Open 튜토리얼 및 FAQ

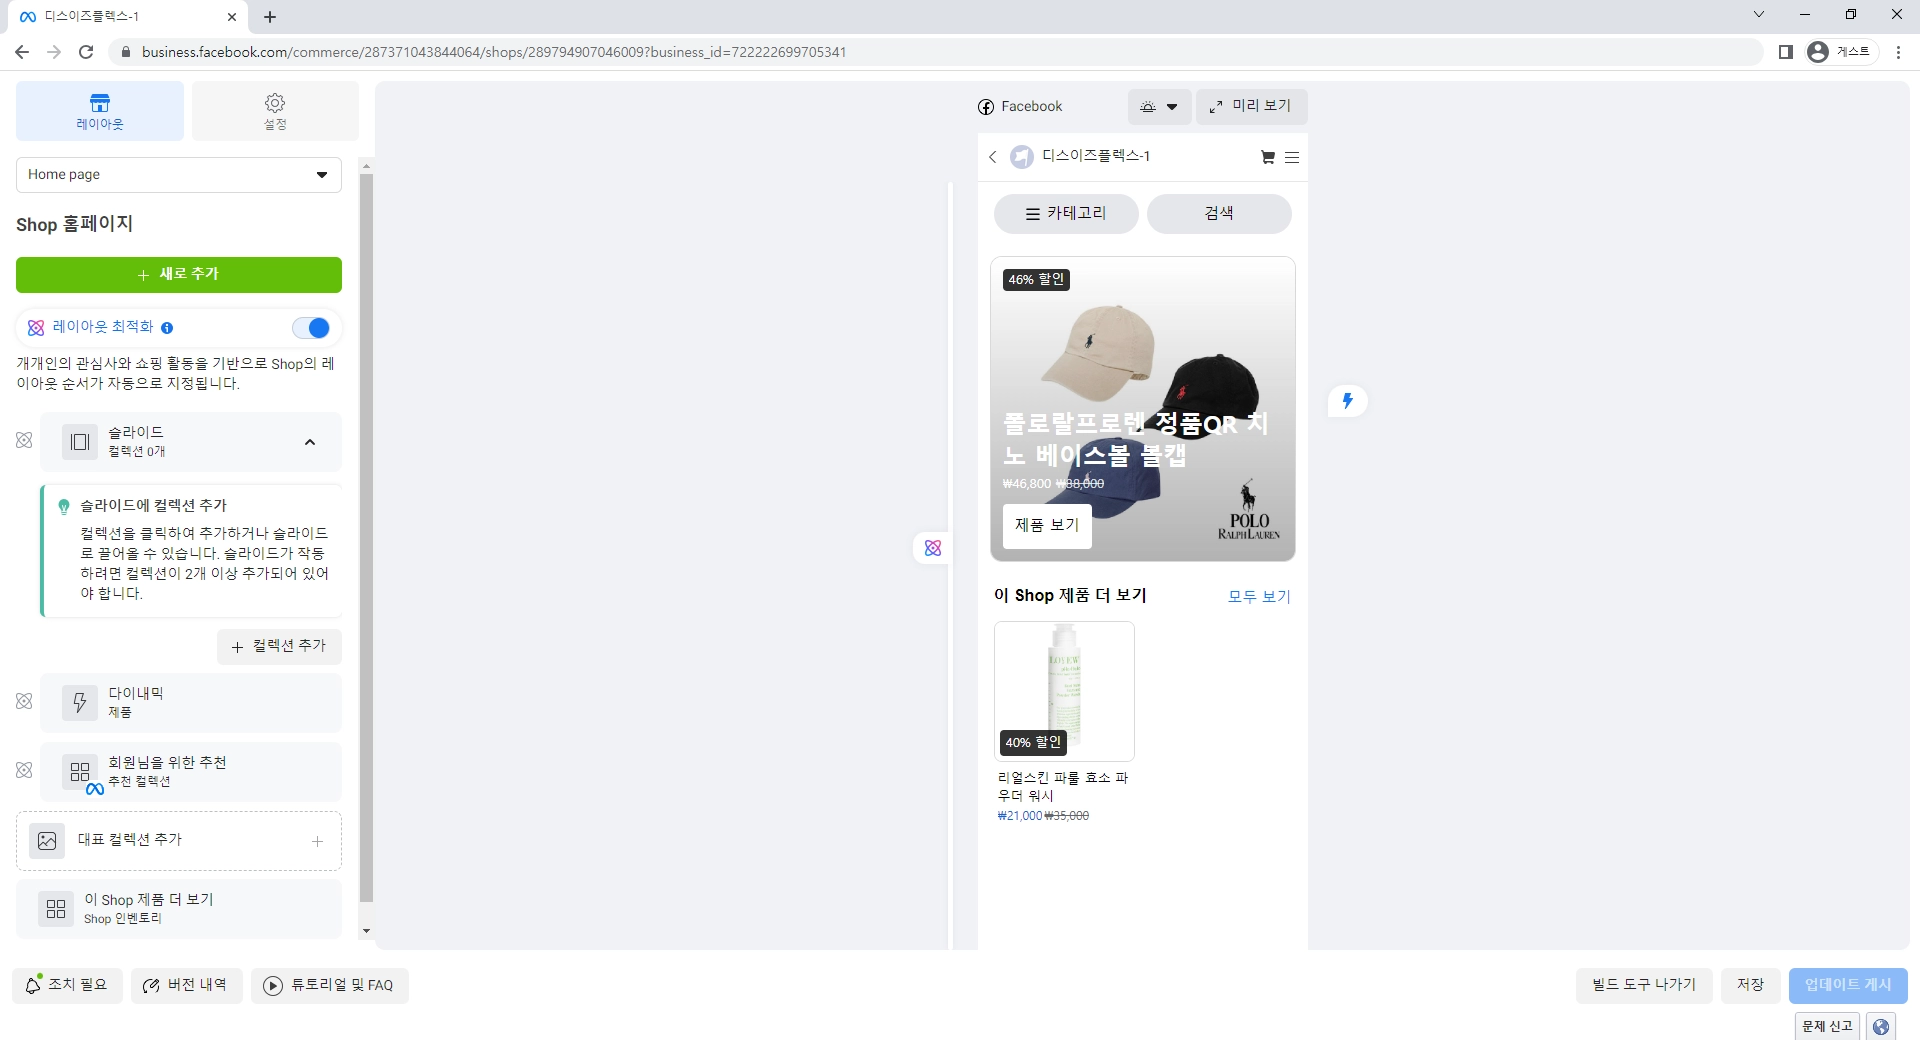tap(330, 986)
